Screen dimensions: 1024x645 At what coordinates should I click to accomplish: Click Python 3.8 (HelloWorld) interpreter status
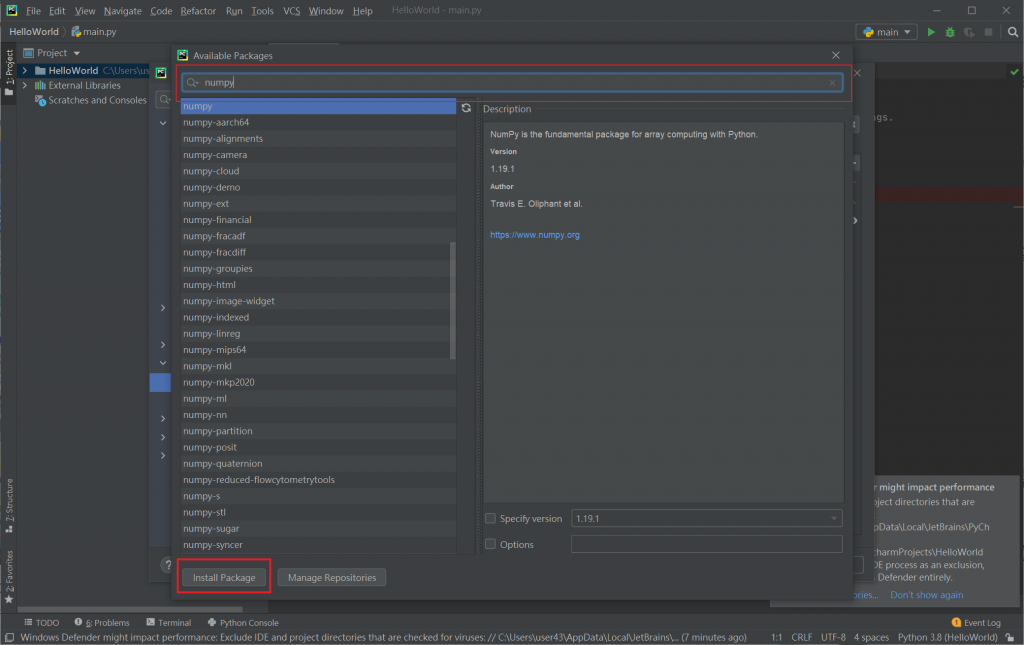pyautogui.click(x=948, y=637)
